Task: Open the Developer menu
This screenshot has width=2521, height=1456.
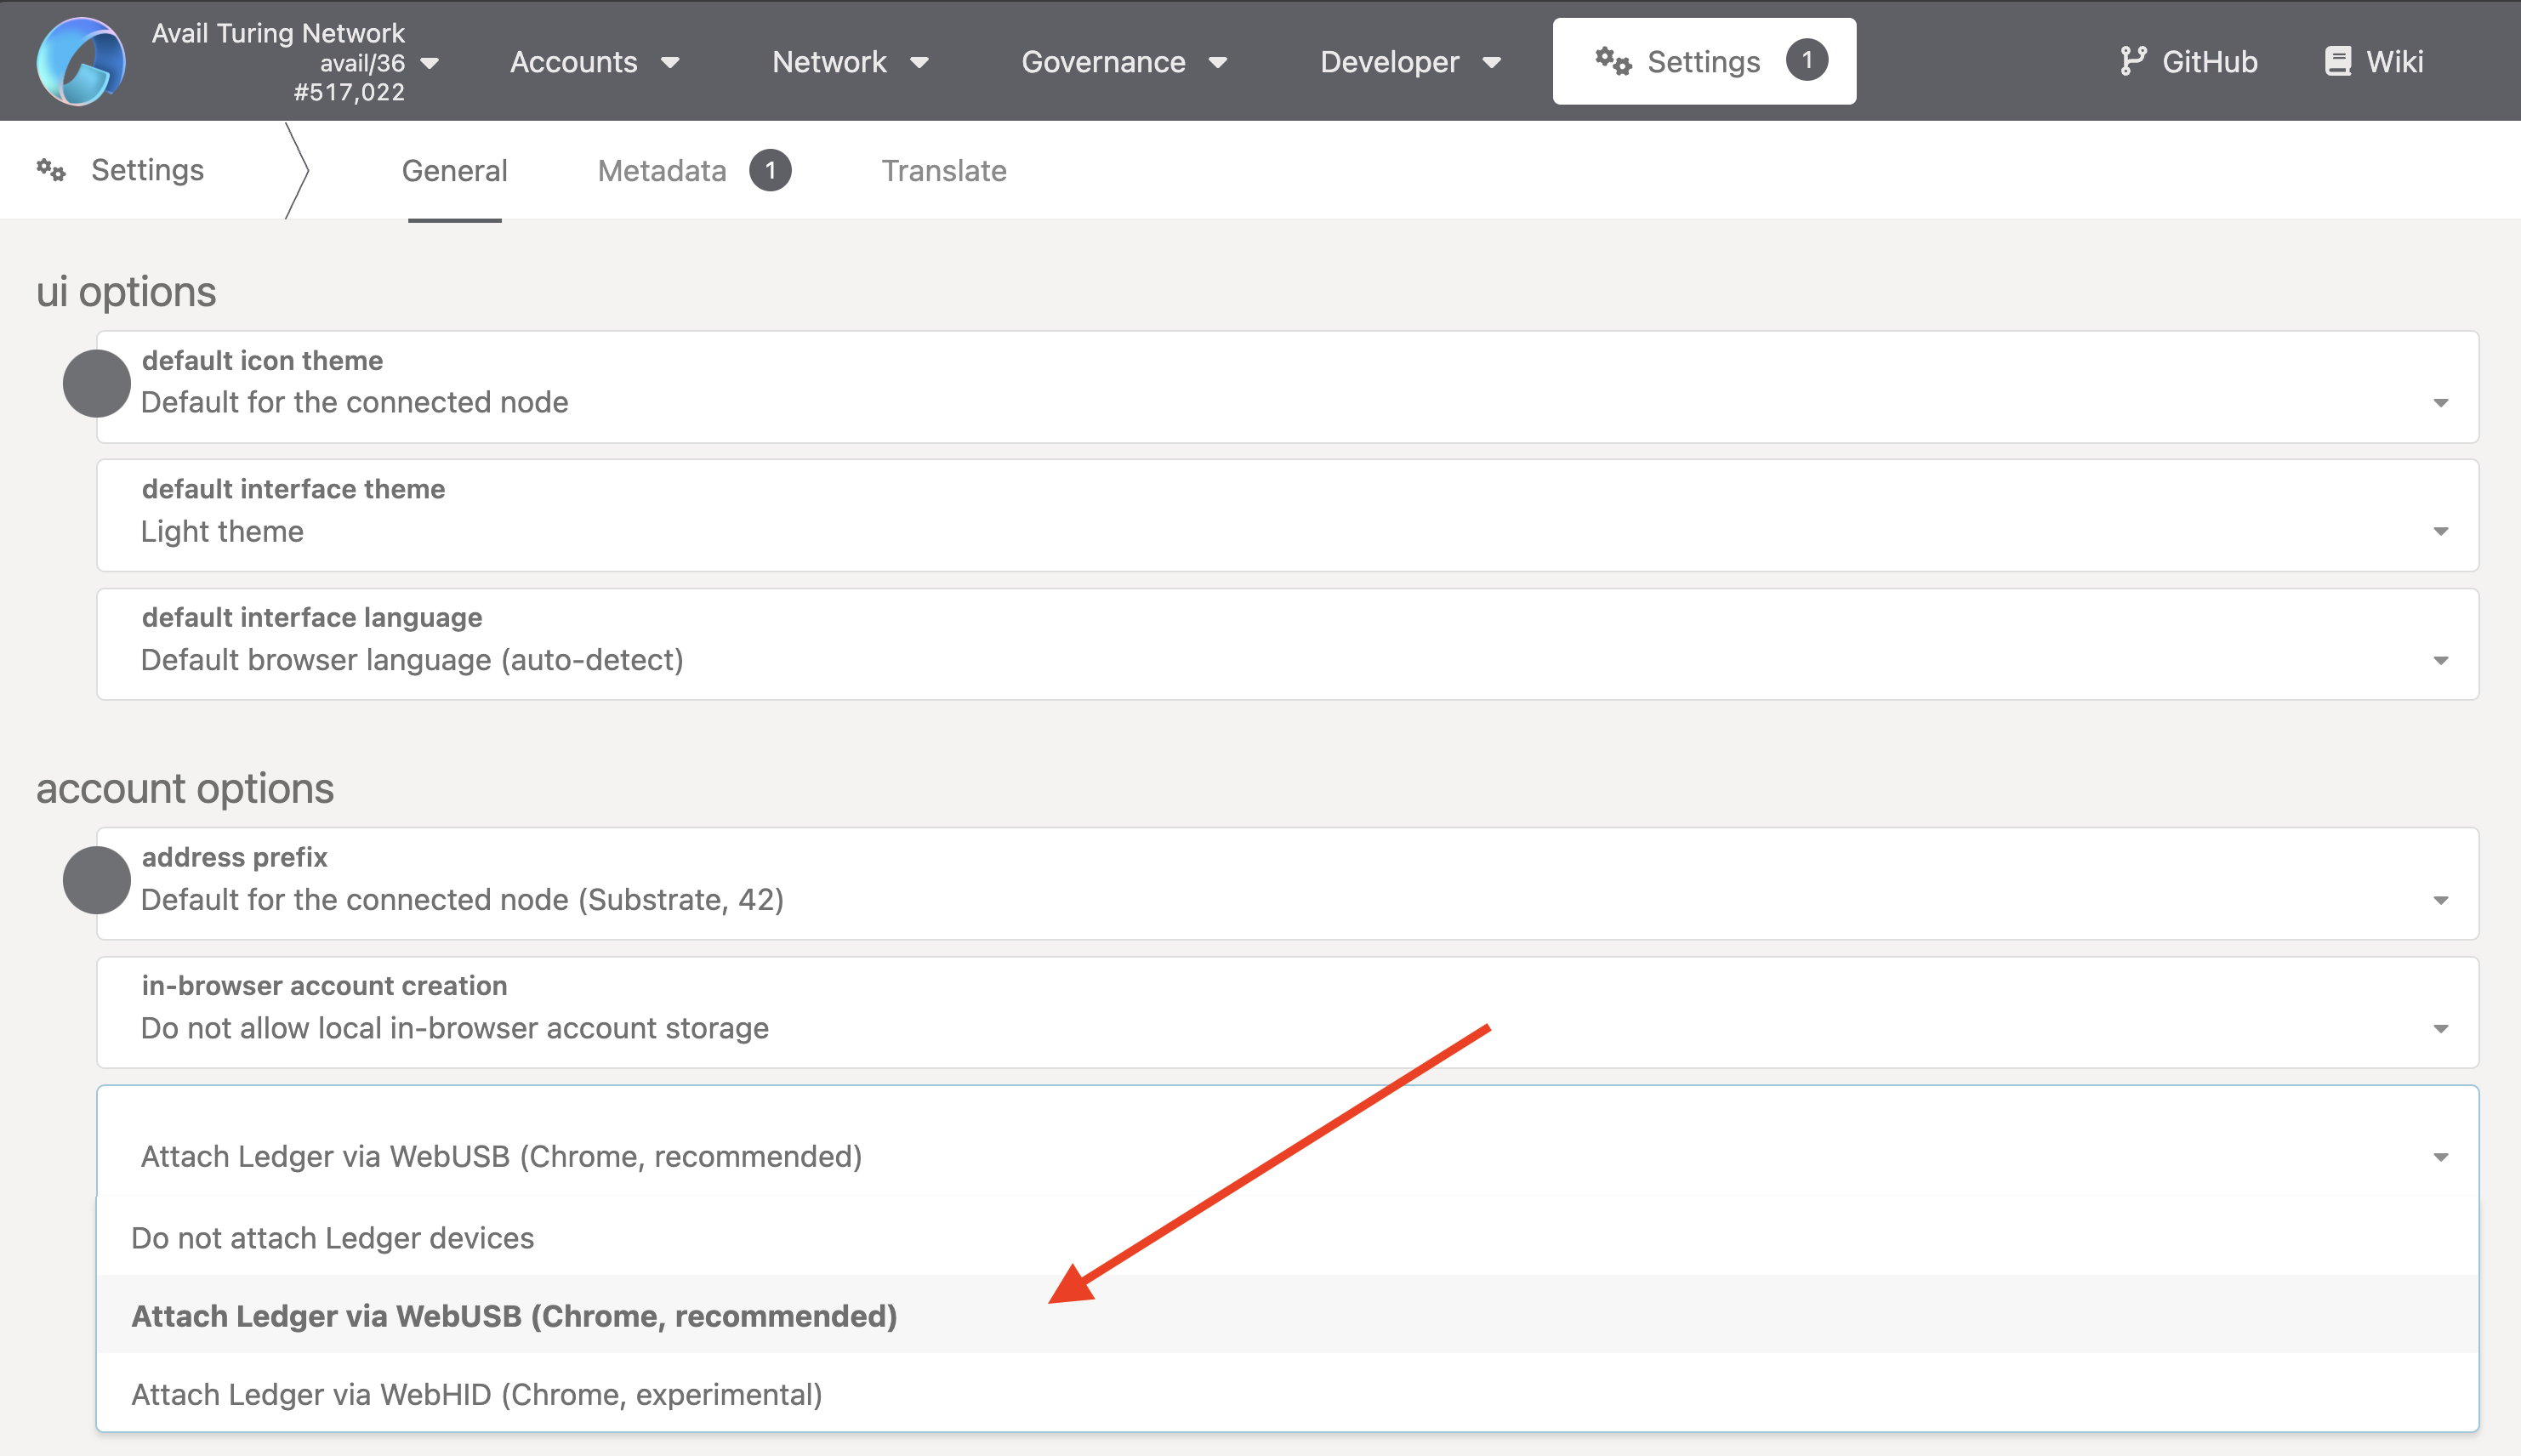Action: pyautogui.click(x=1410, y=62)
